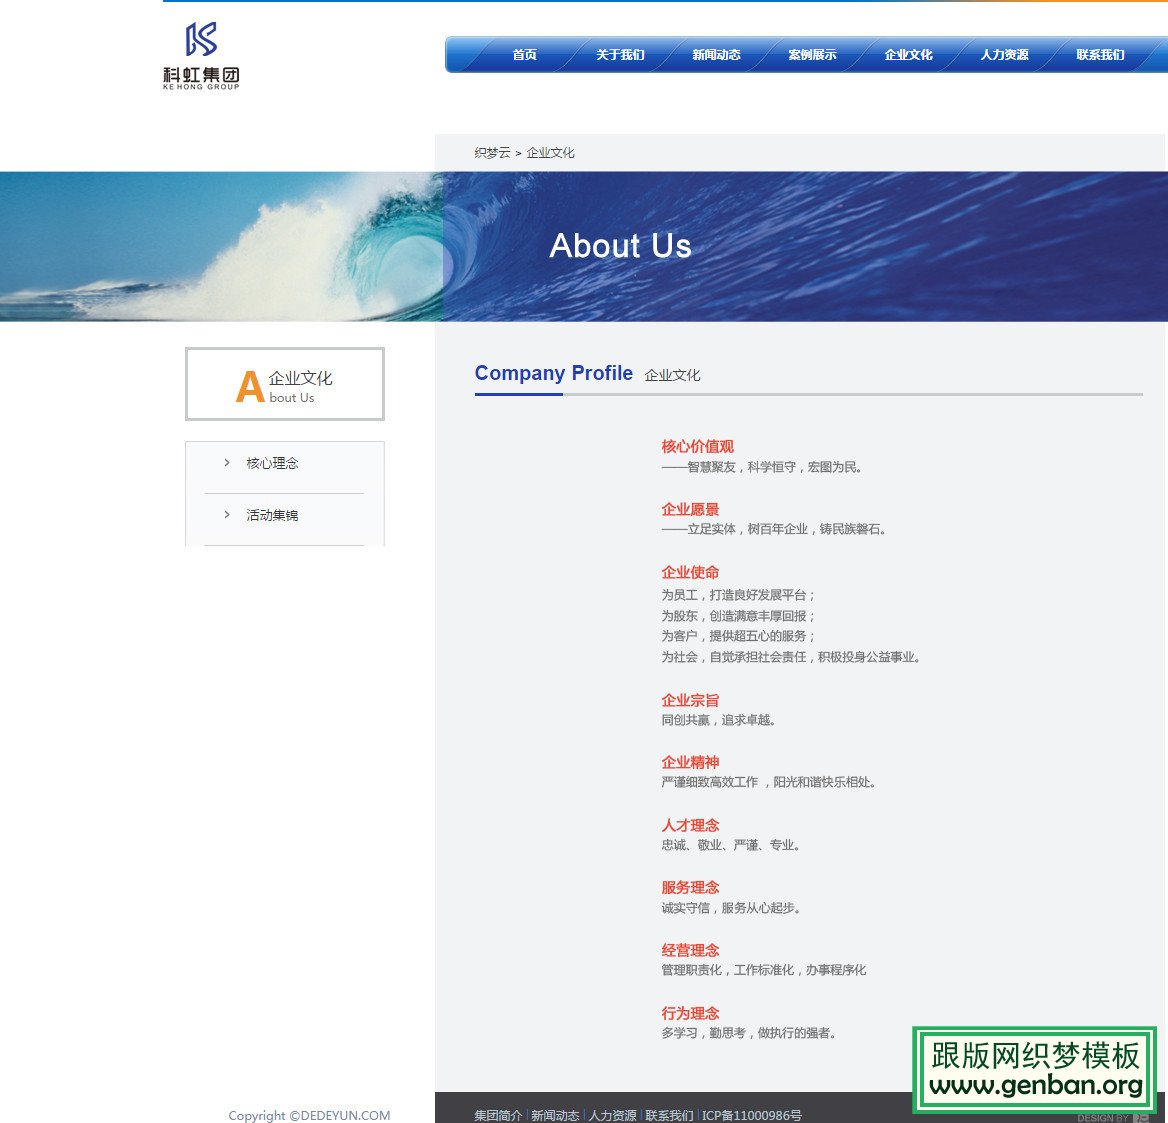1168x1123 pixels.
Task: Click 联系我们 in the top navigation
Action: point(1100,55)
